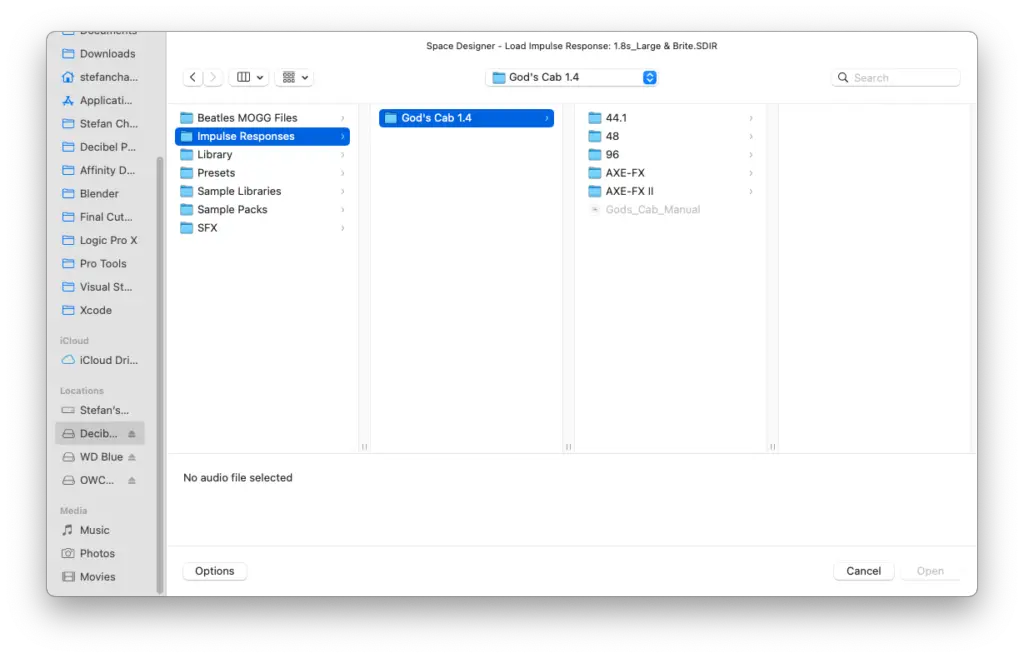Select Stefan's... under Locations
Image resolution: width=1024 pixels, height=658 pixels.
(99, 410)
